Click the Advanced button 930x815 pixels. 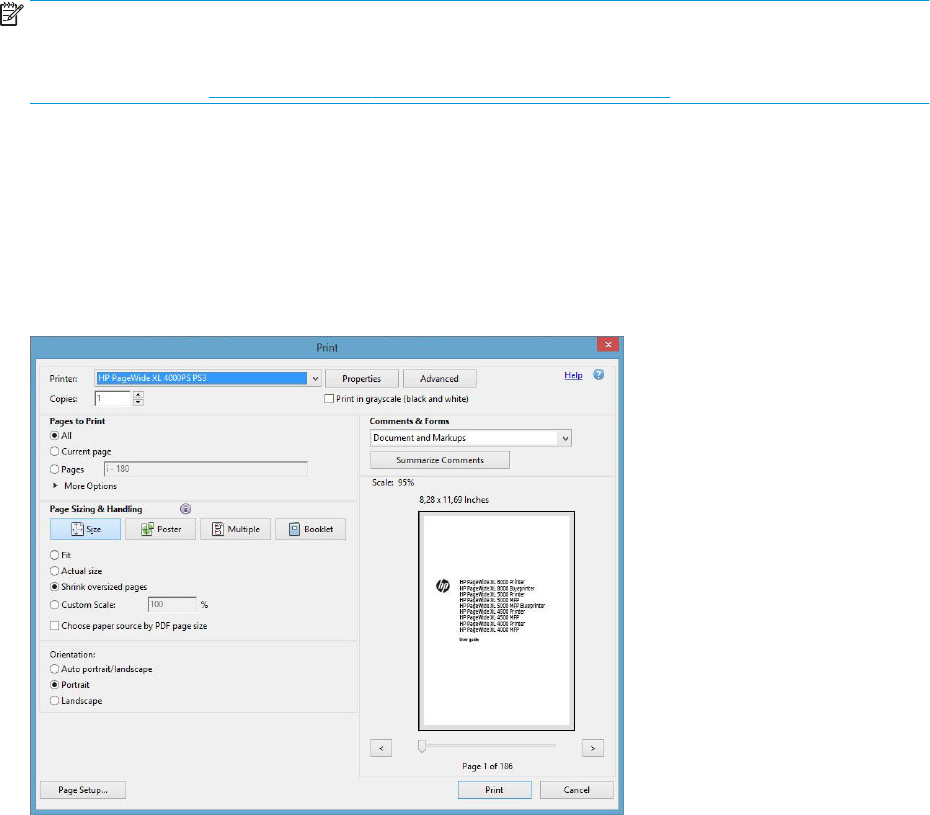click(x=439, y=379)
